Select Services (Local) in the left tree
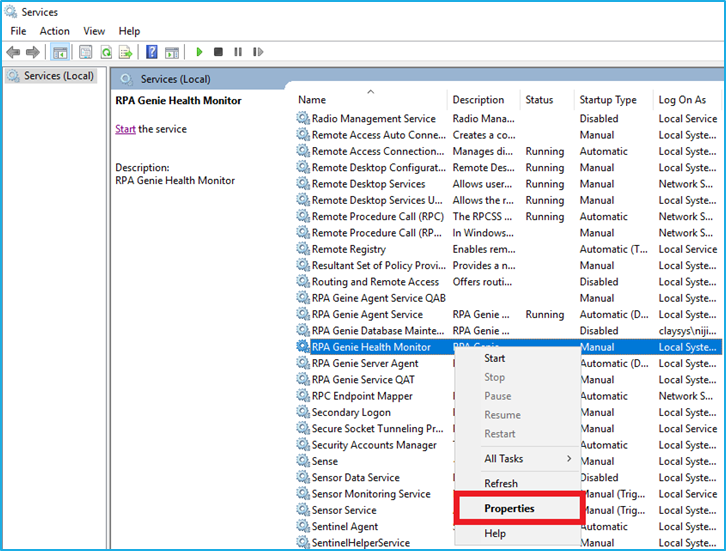 pos(58,76)
